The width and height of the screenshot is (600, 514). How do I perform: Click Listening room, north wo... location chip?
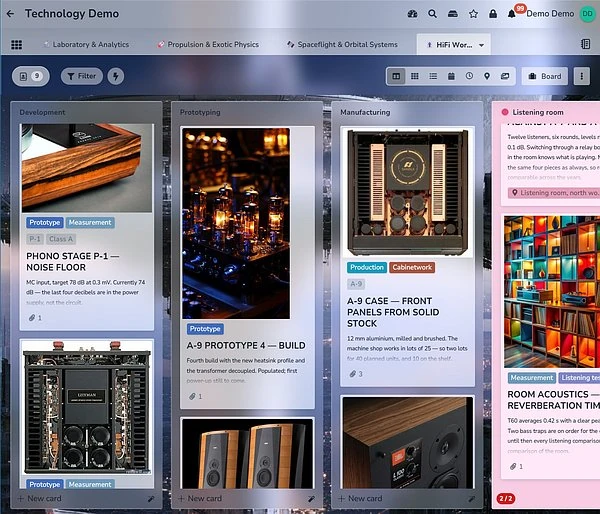coord(555,193)
